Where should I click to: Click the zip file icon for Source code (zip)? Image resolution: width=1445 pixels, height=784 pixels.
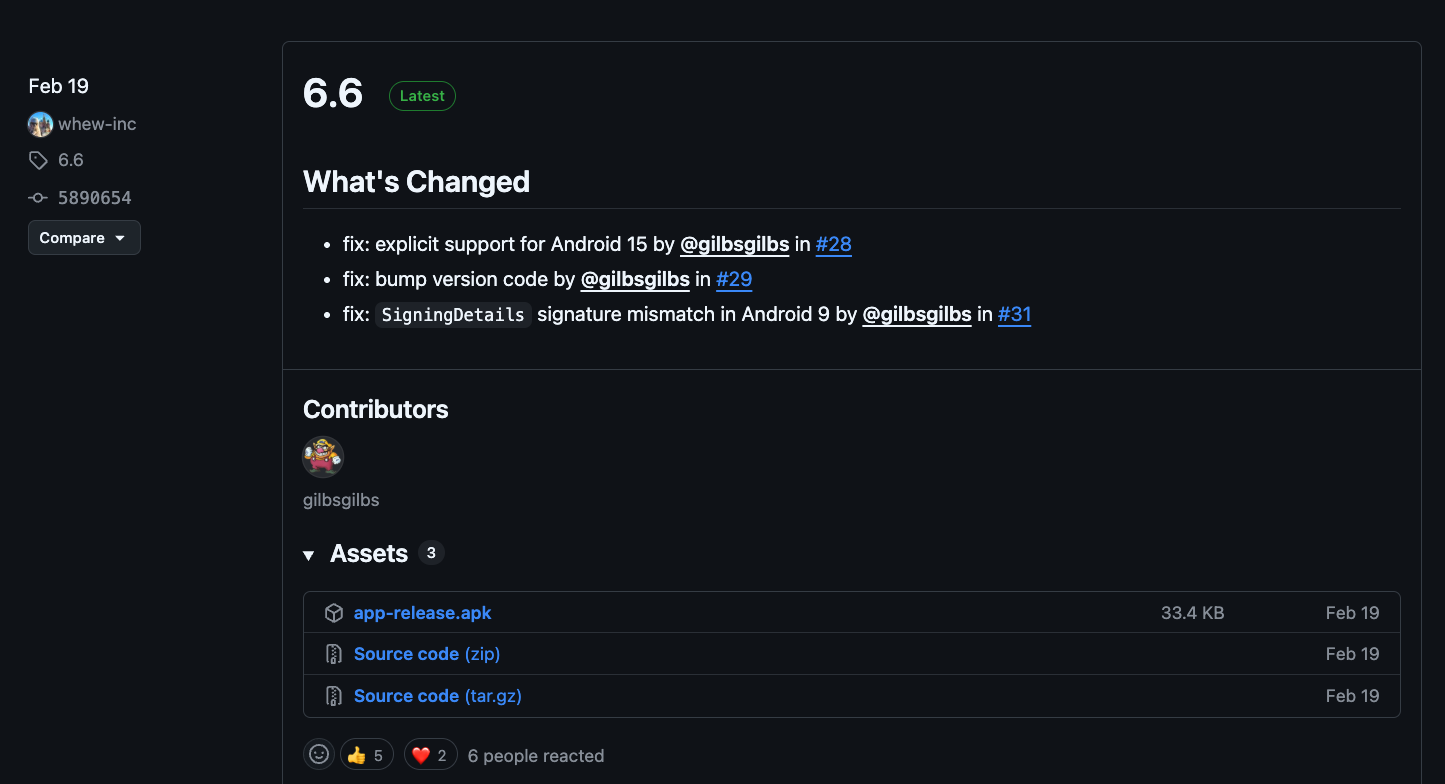pos(334,654)
